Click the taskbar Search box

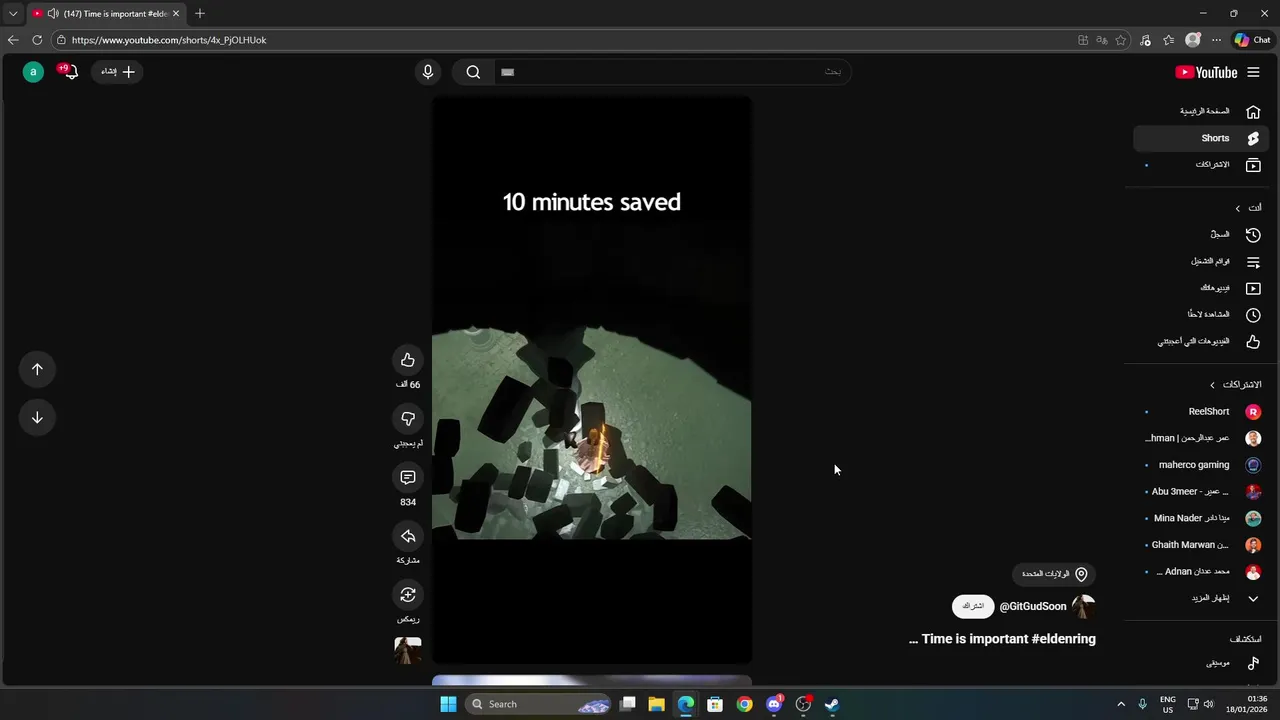coord(539,704)
